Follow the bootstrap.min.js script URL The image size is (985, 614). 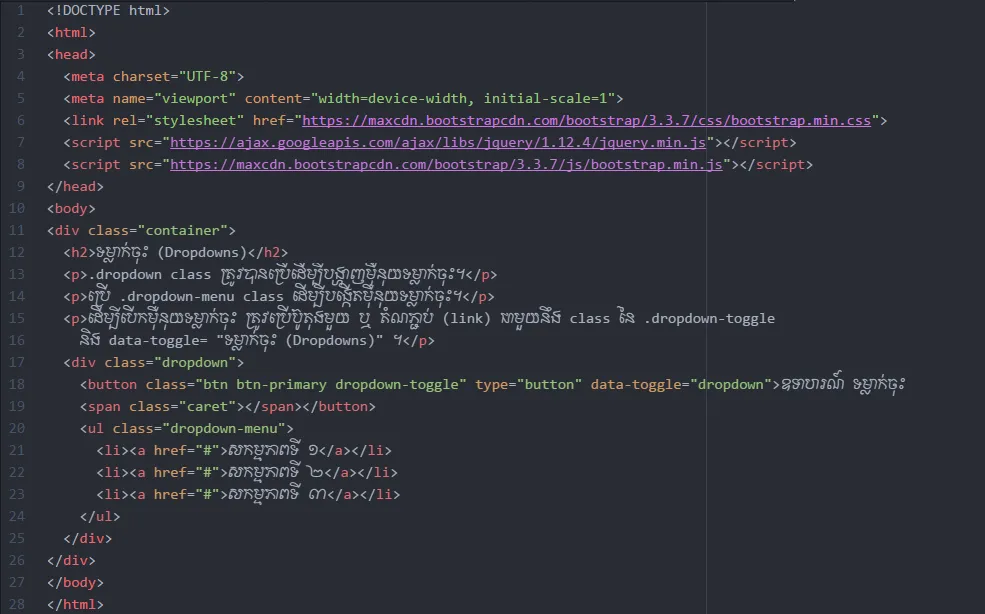(x=446, y=164)
